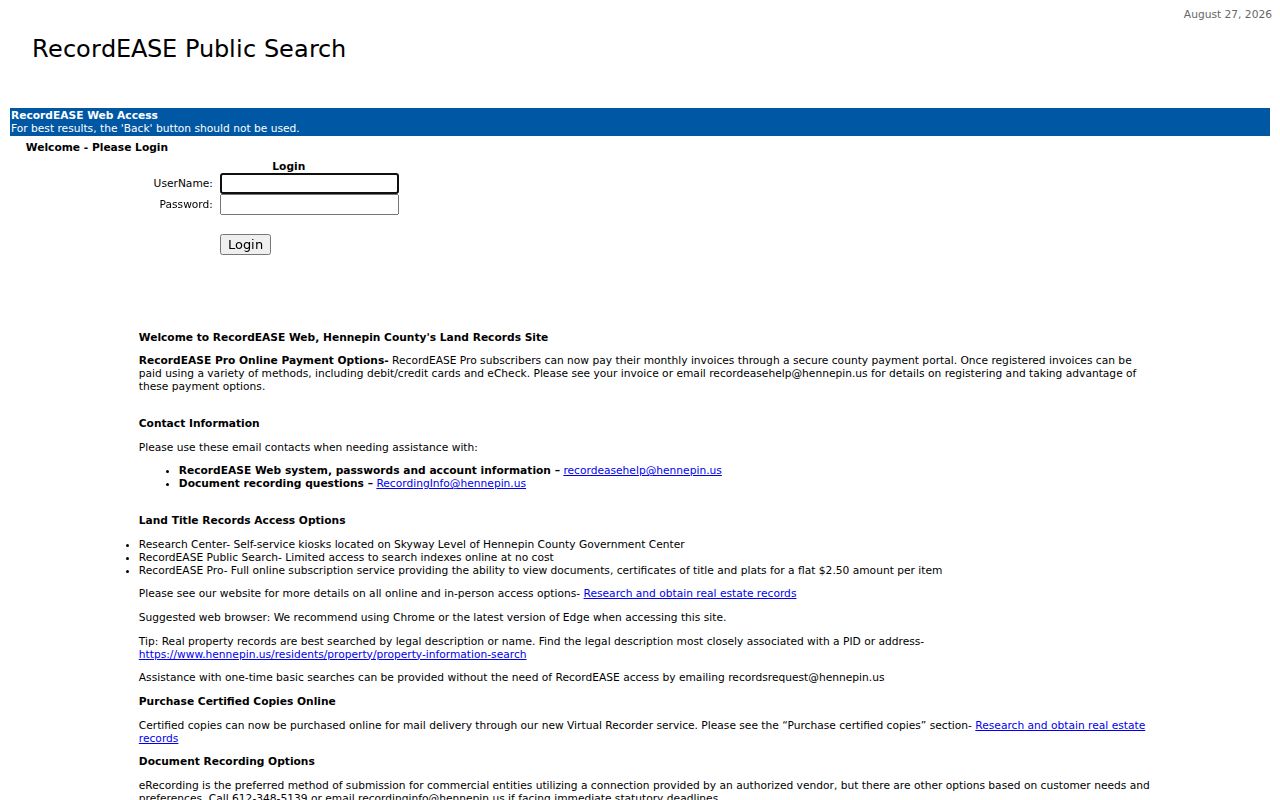
Task: Click the UserName input field
Action: pos(309,184)
